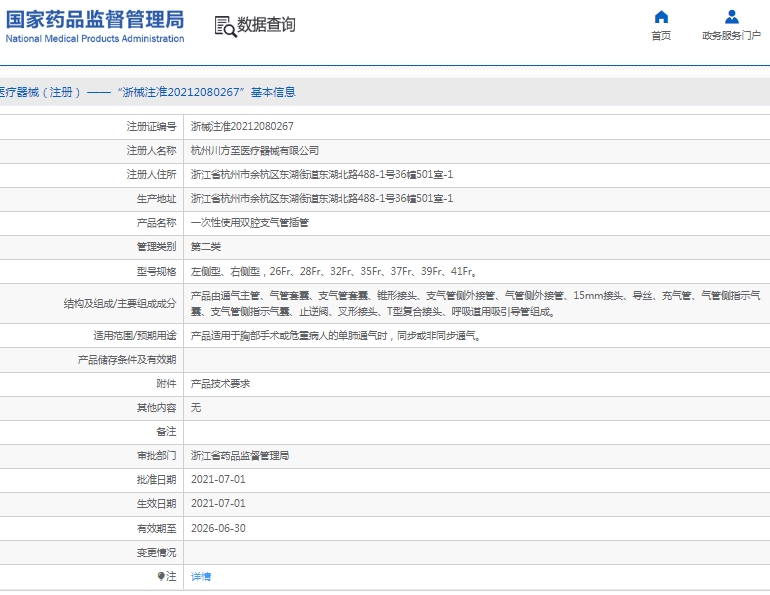Click the 生效日期 row label

pyautogui.click(x=156, y=503)
